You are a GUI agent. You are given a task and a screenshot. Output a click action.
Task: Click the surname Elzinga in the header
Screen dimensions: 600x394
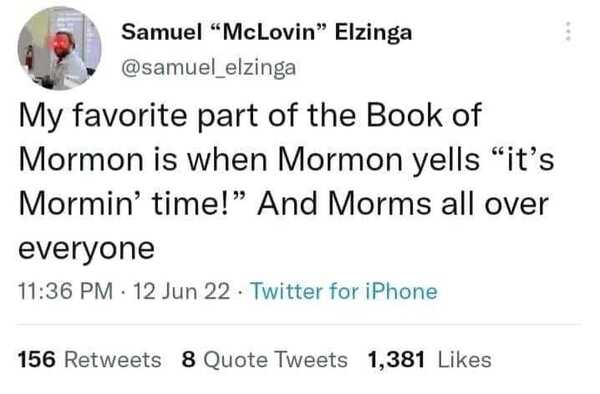tap(373, 33)
